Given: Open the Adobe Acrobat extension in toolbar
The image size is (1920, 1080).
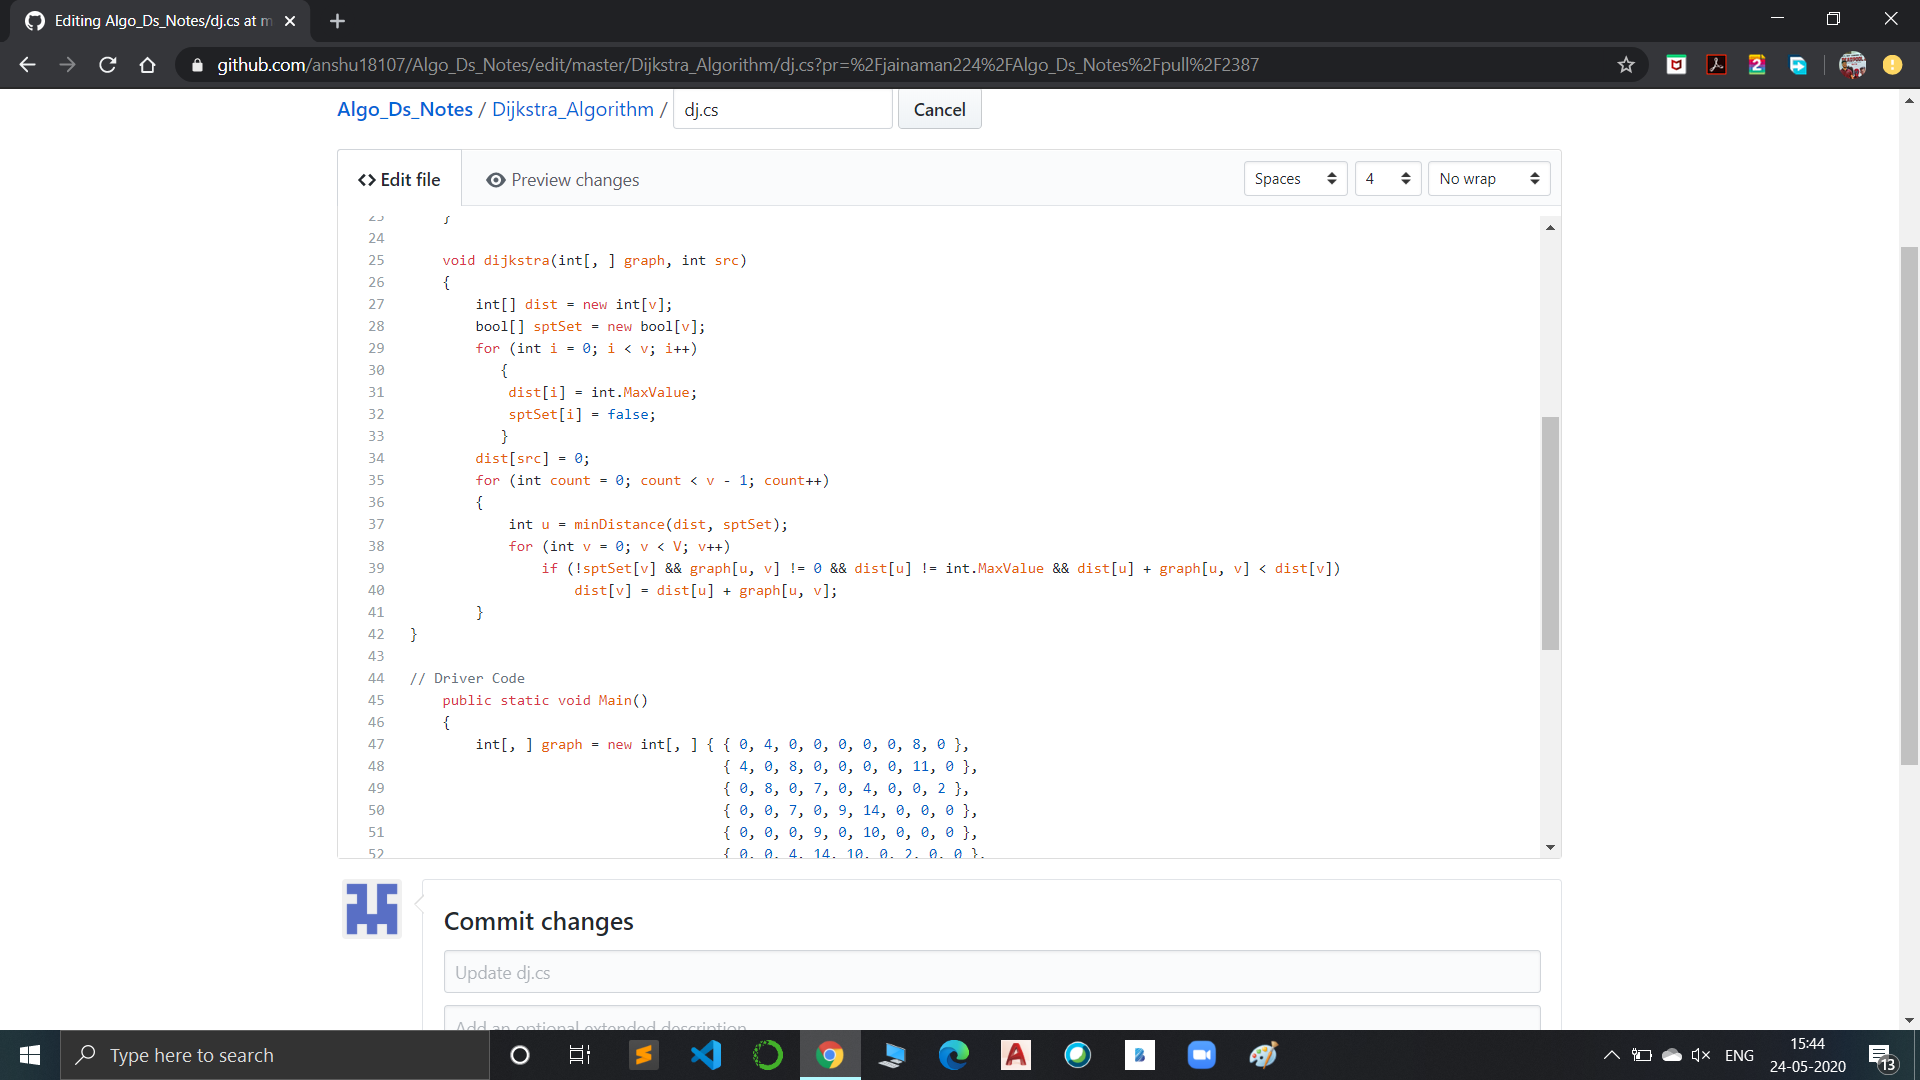Looking at the screenshot, I should (x=1716, y=64).
